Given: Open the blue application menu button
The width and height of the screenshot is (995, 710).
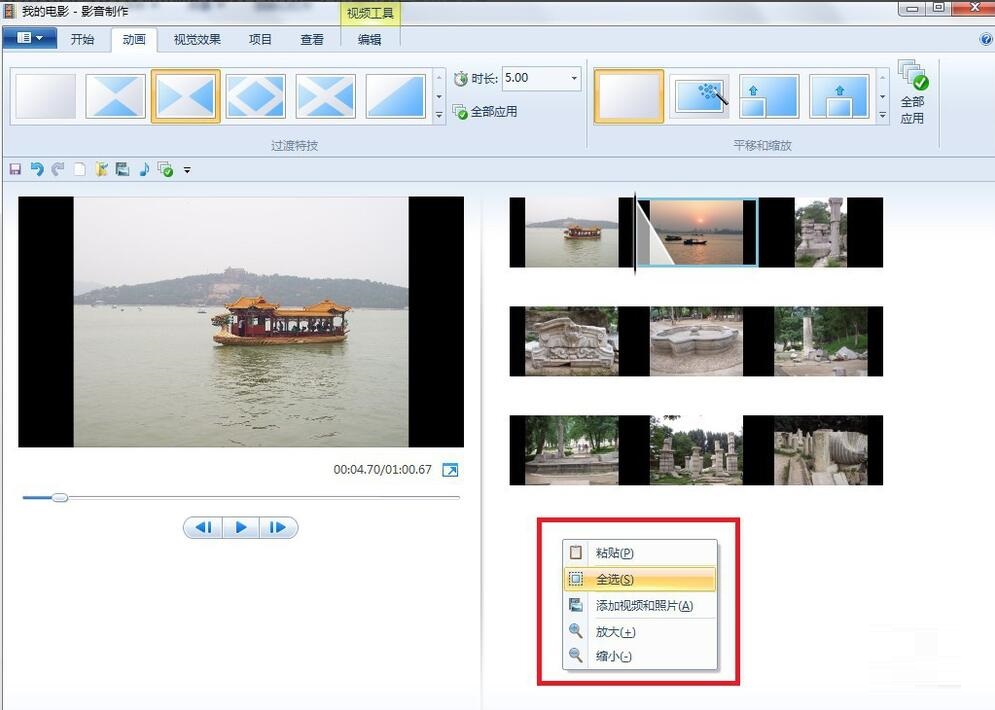Looking at the screenshot, I should pyautogui.click(x=29, y=38).
